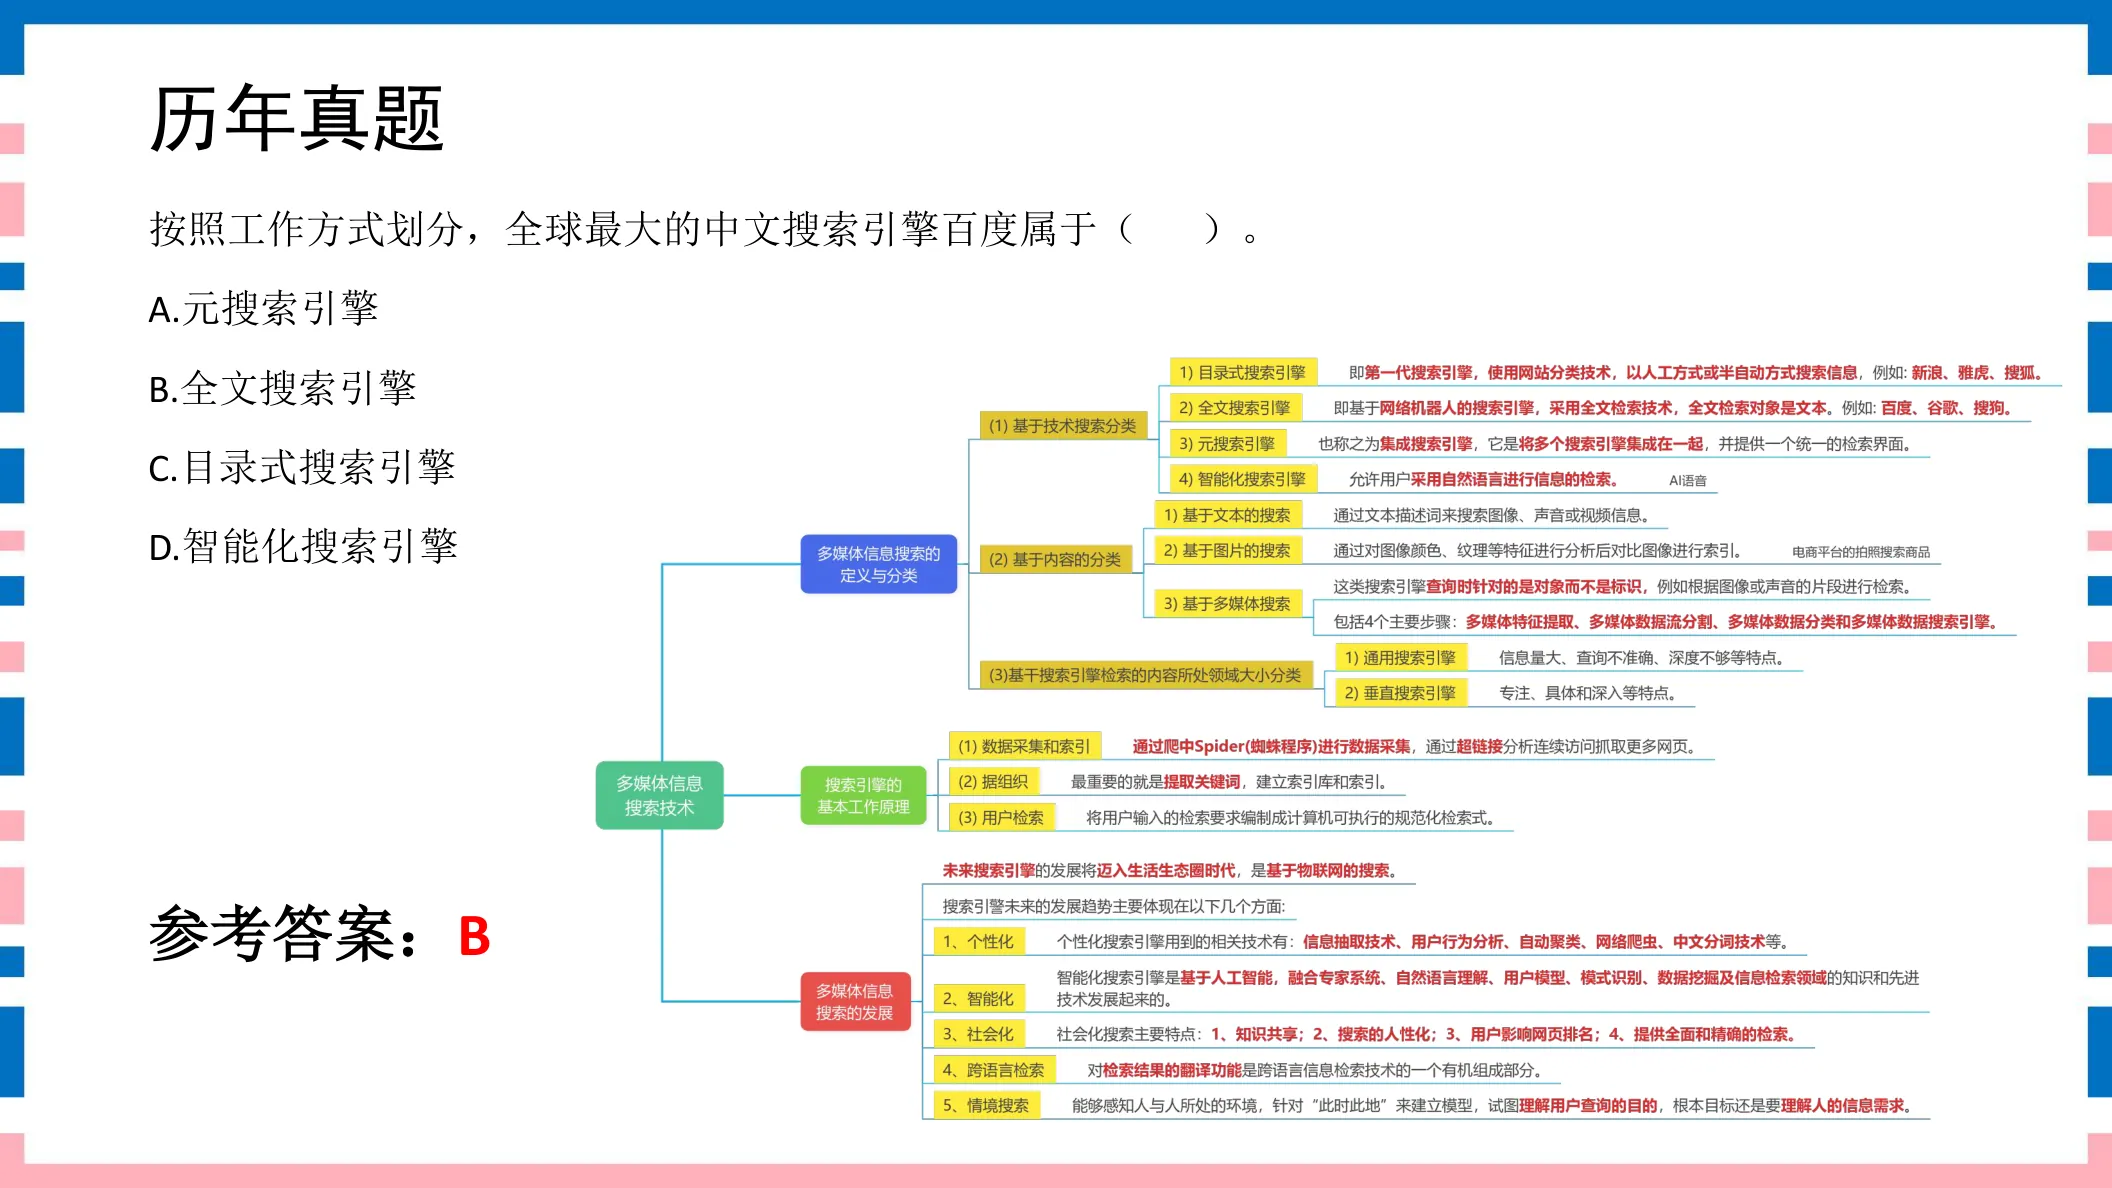Click the 3、社会化 node
Screen dimensions: 2112x1188
coord(979,1034)
